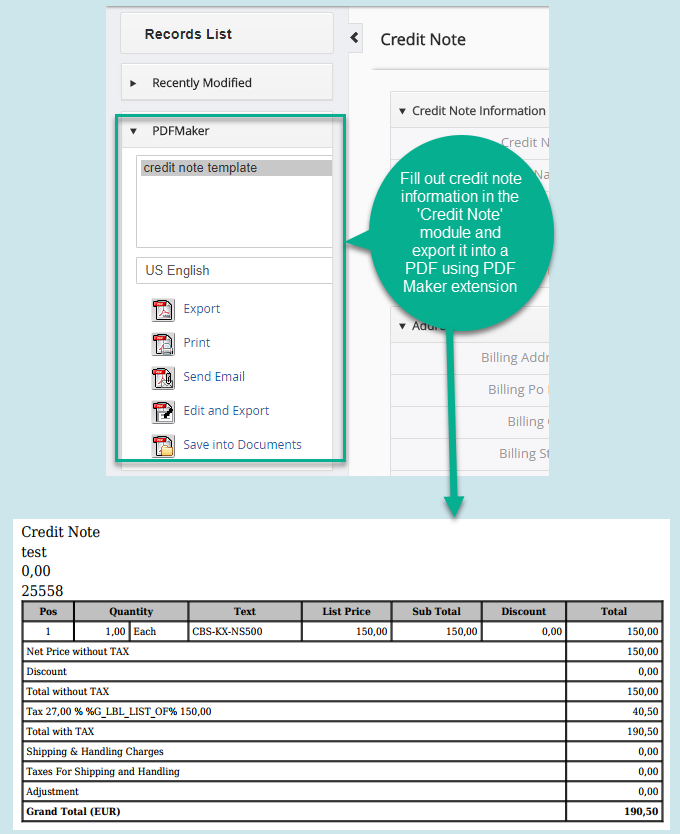Open the US English language dropdown
Image resolution: width=680 pixels, height=834 pixels.
tap(234, 271)
